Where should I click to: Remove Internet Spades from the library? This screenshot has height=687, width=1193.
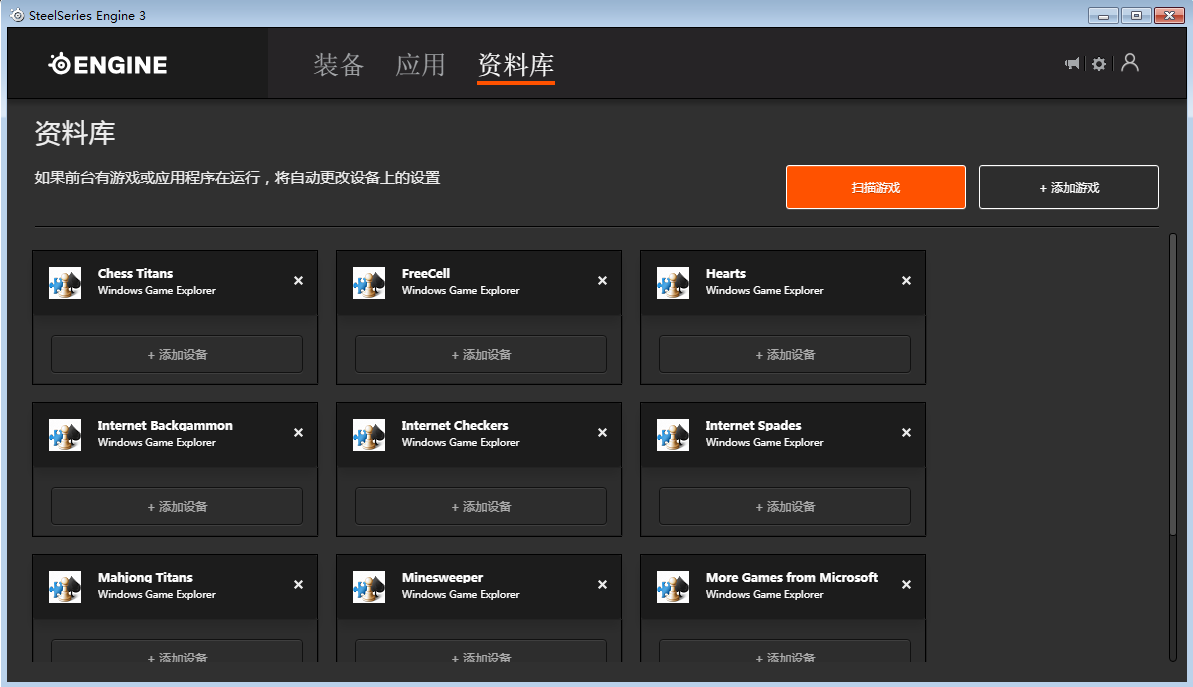point(906,433)
